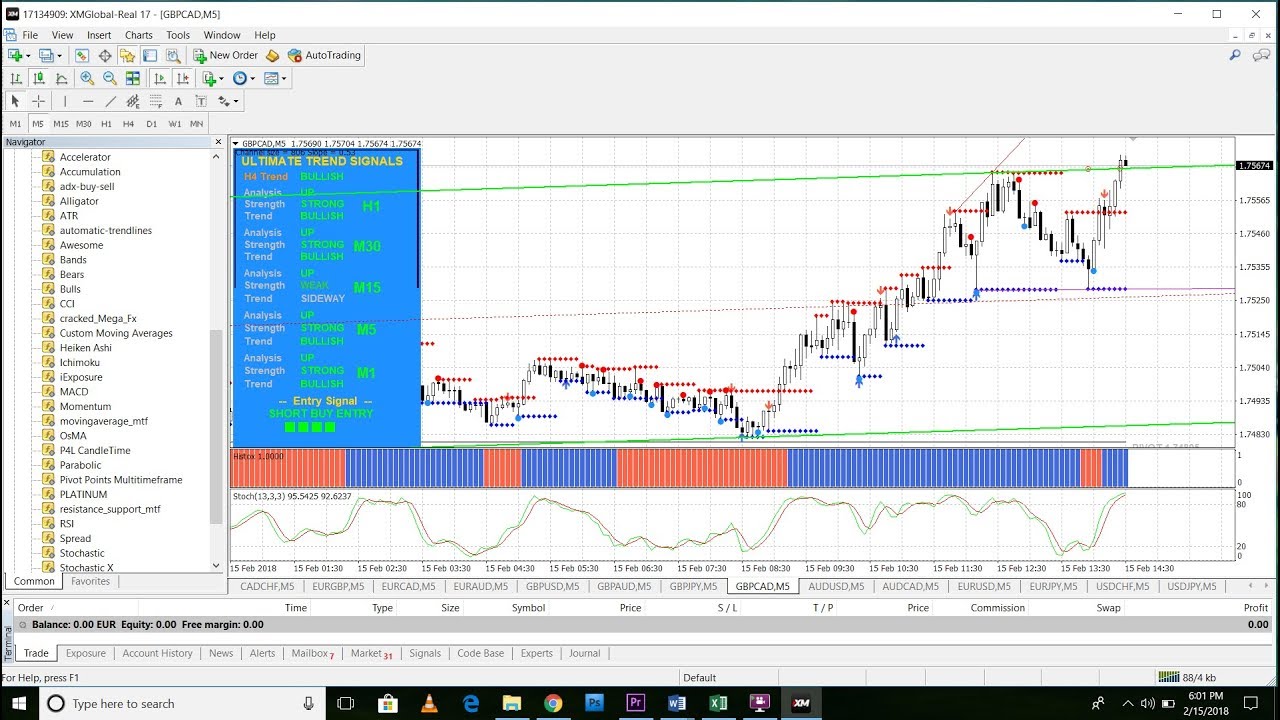The image size is (1280, 720).
Task: Open the New Chart dropdown arrow
Action: tap(28, 56)
